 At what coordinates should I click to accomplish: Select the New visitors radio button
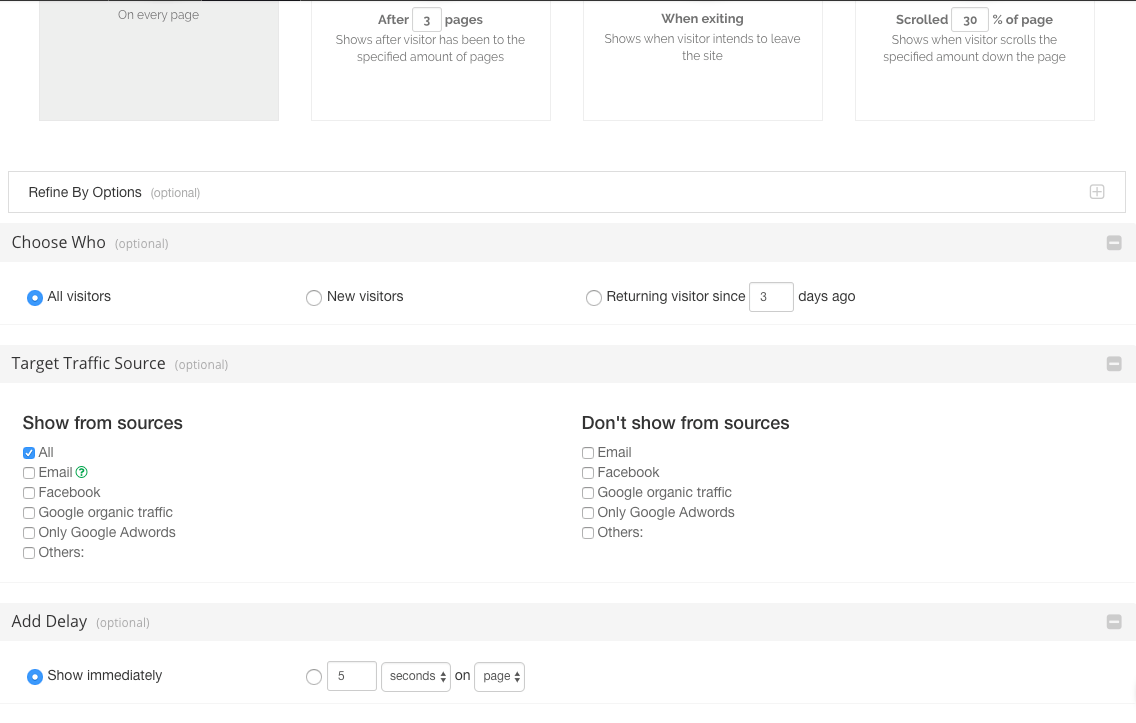tap(314, 298)
